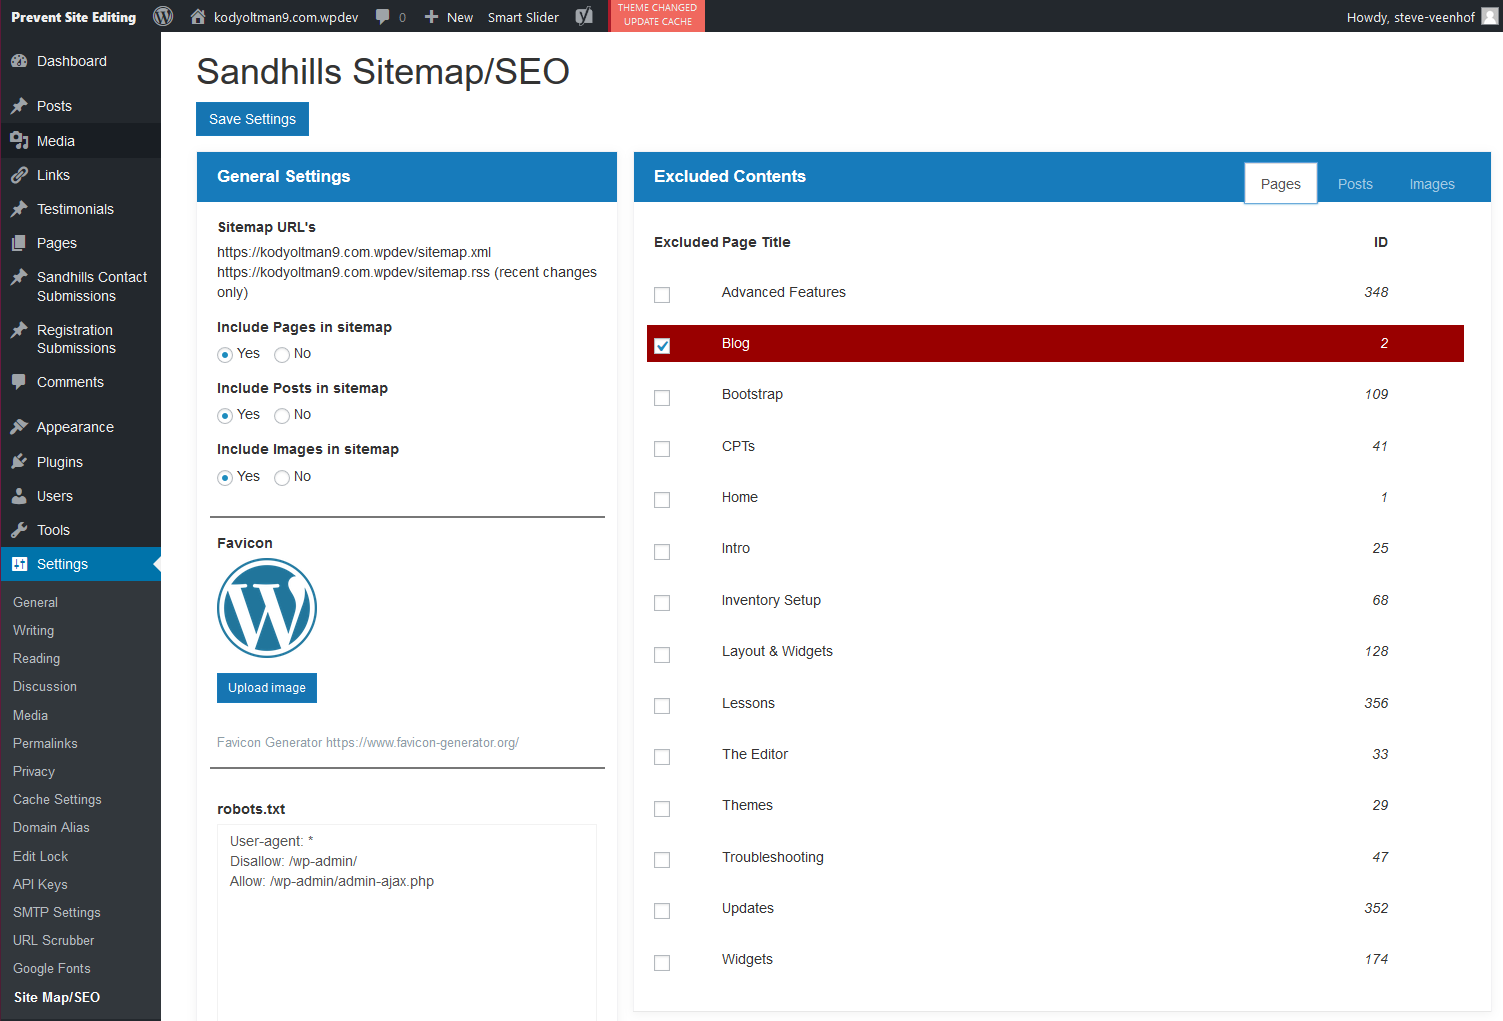Check the Home page exclude checkbox

click(662, 500)
